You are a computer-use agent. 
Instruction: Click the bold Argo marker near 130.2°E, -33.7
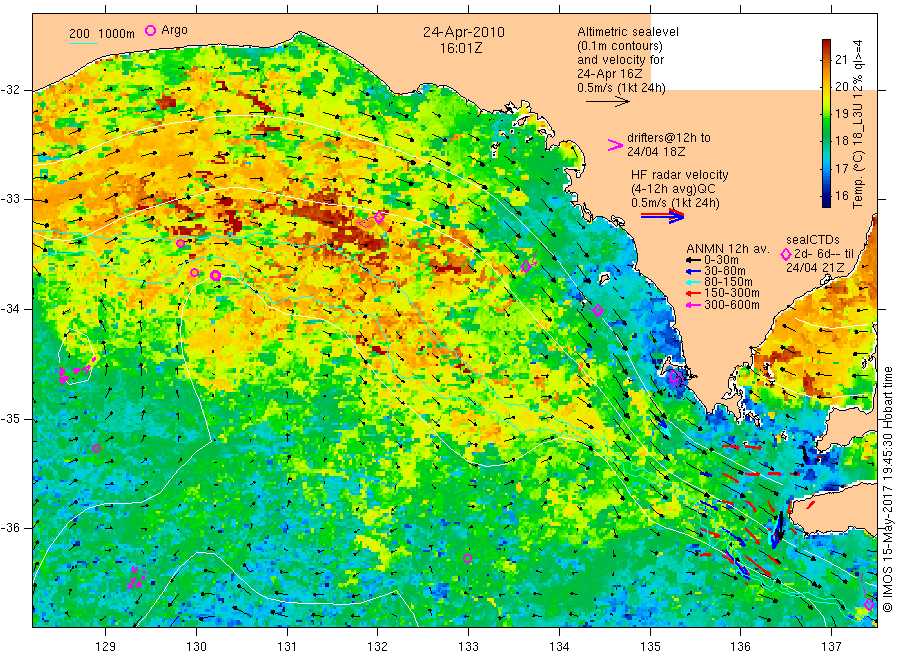pyautogui.click(x=215, y=275)
